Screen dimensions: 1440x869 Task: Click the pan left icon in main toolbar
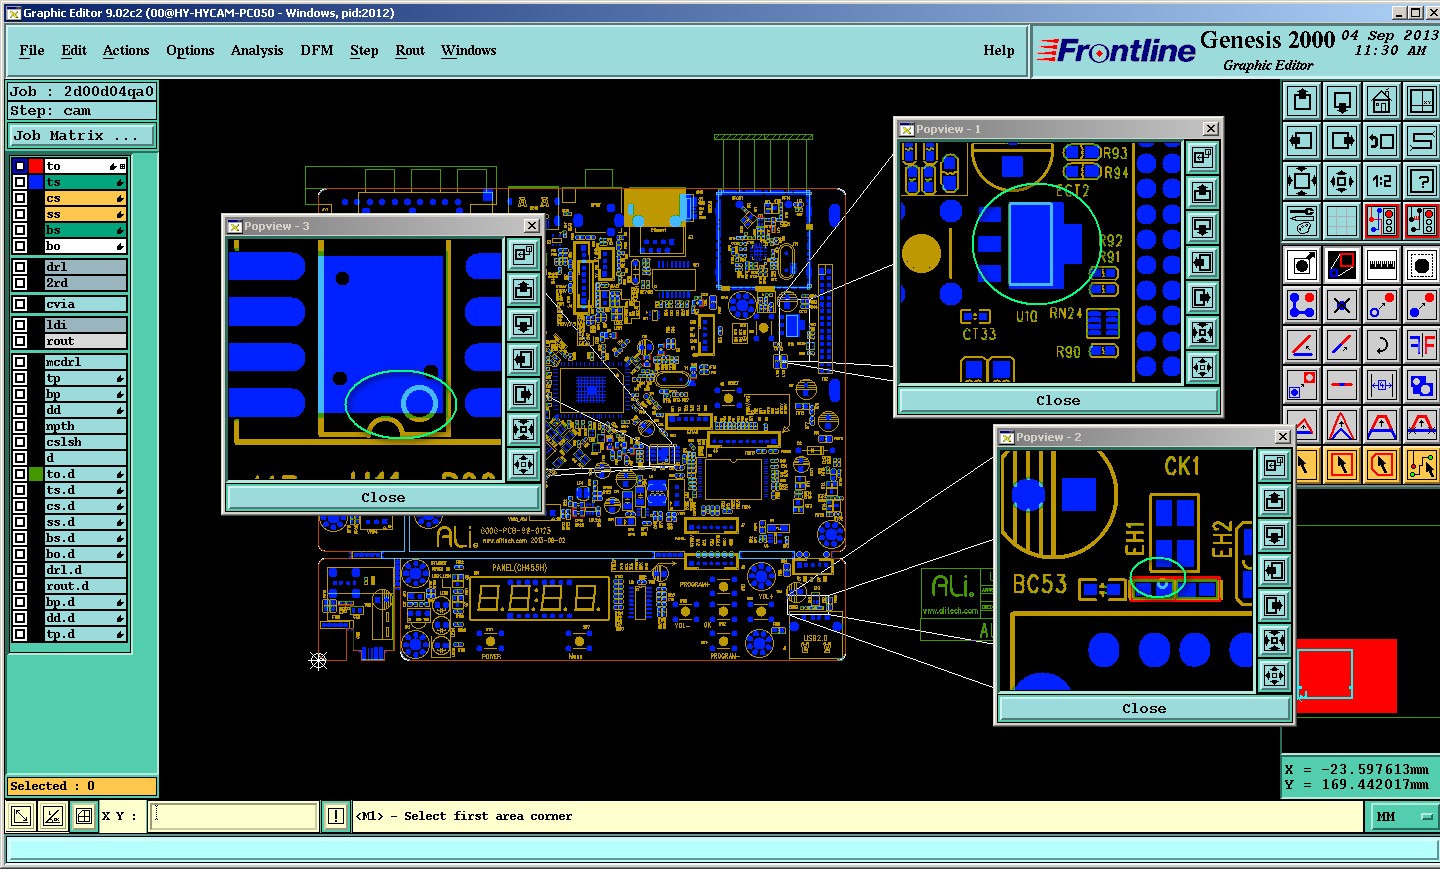[1302, 141]
